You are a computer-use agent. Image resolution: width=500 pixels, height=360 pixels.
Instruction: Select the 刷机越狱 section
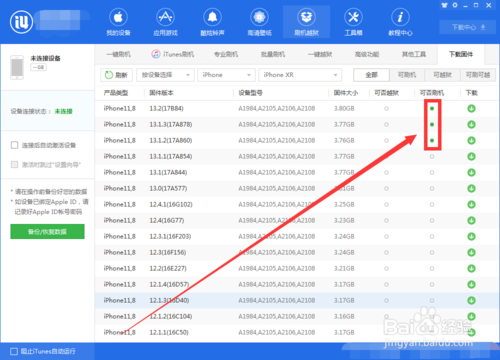pos(306,22)
